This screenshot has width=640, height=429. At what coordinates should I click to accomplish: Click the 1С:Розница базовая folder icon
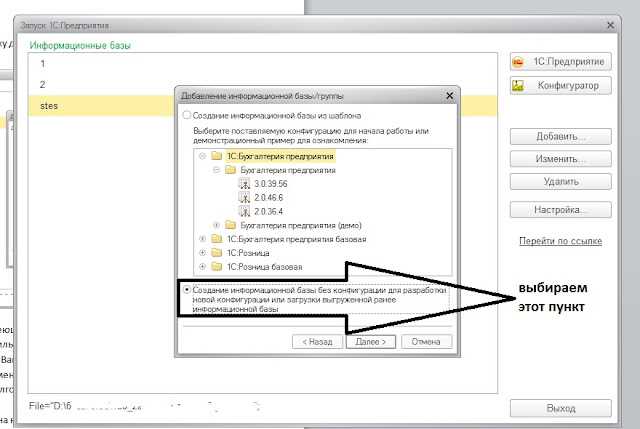coord(217,267)
